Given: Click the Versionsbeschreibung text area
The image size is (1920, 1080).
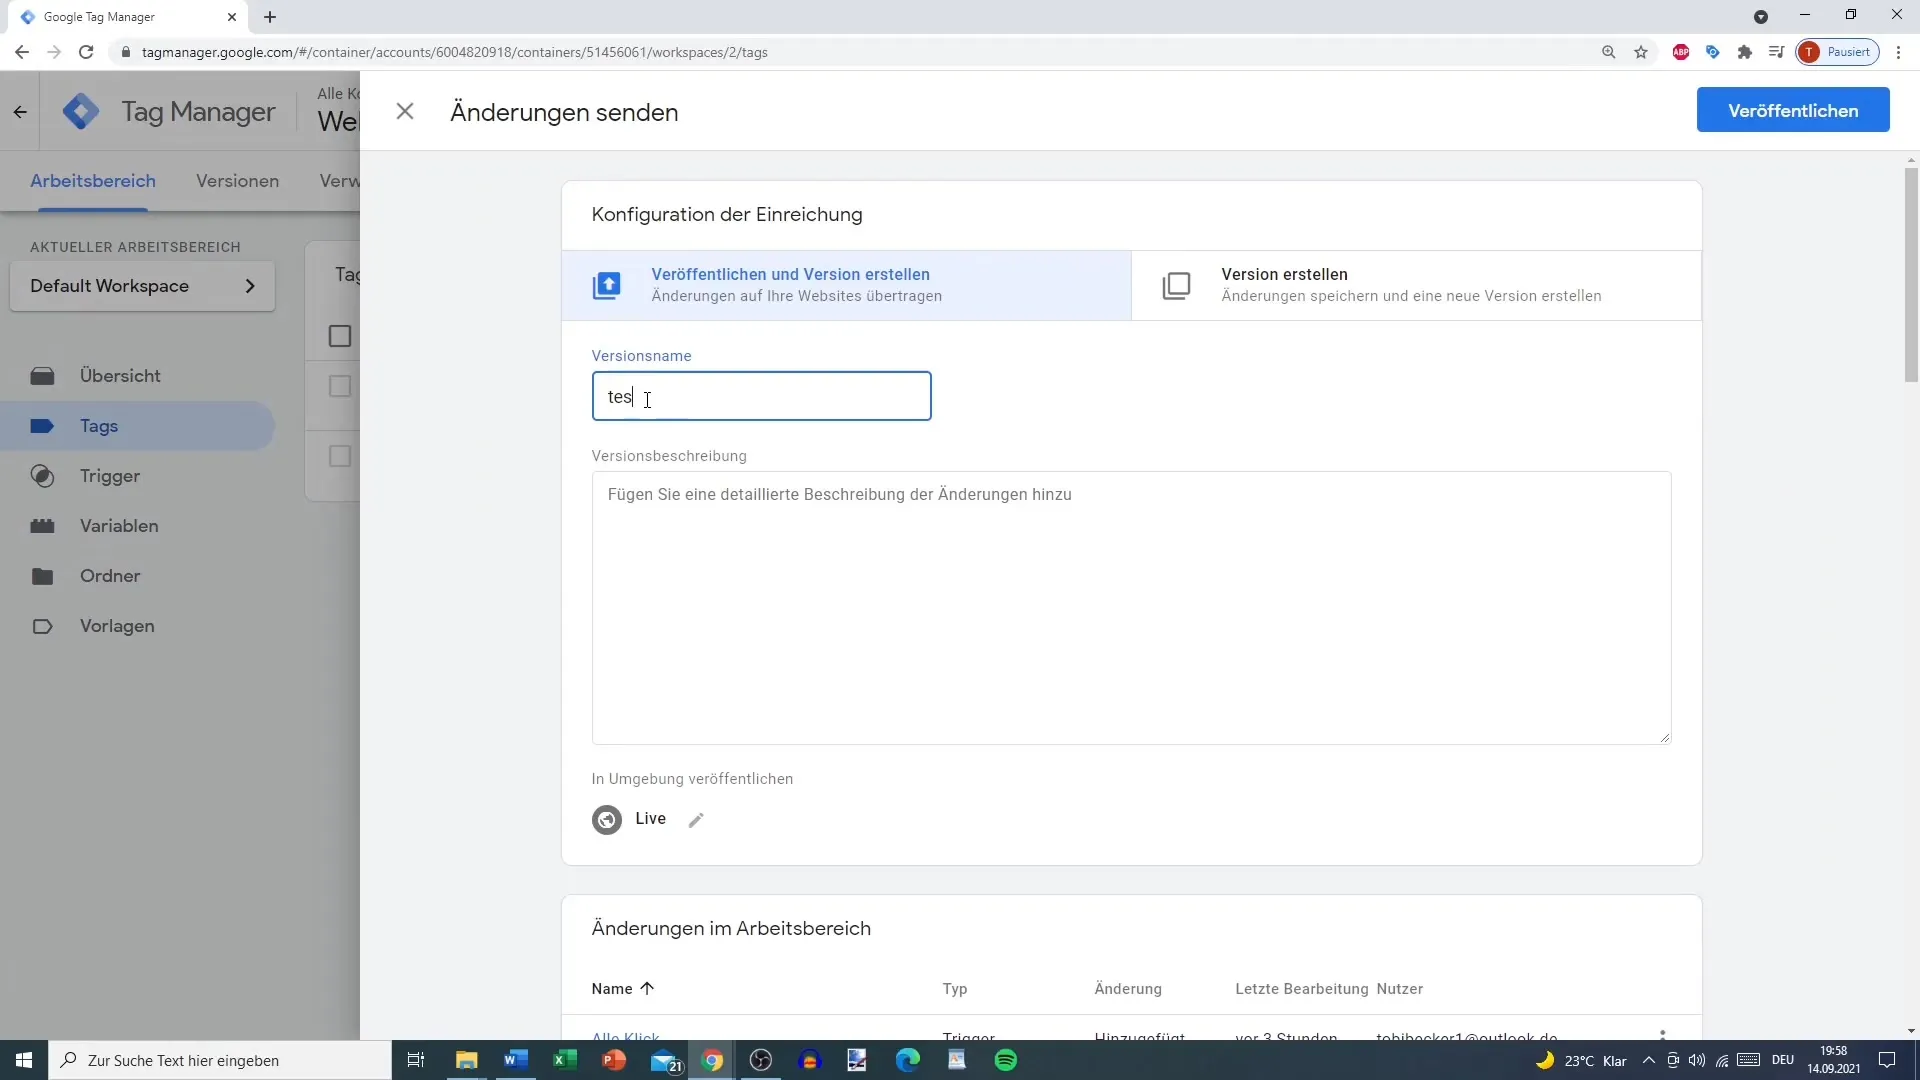Looking at the screenshot, I should coord(1131,608).
